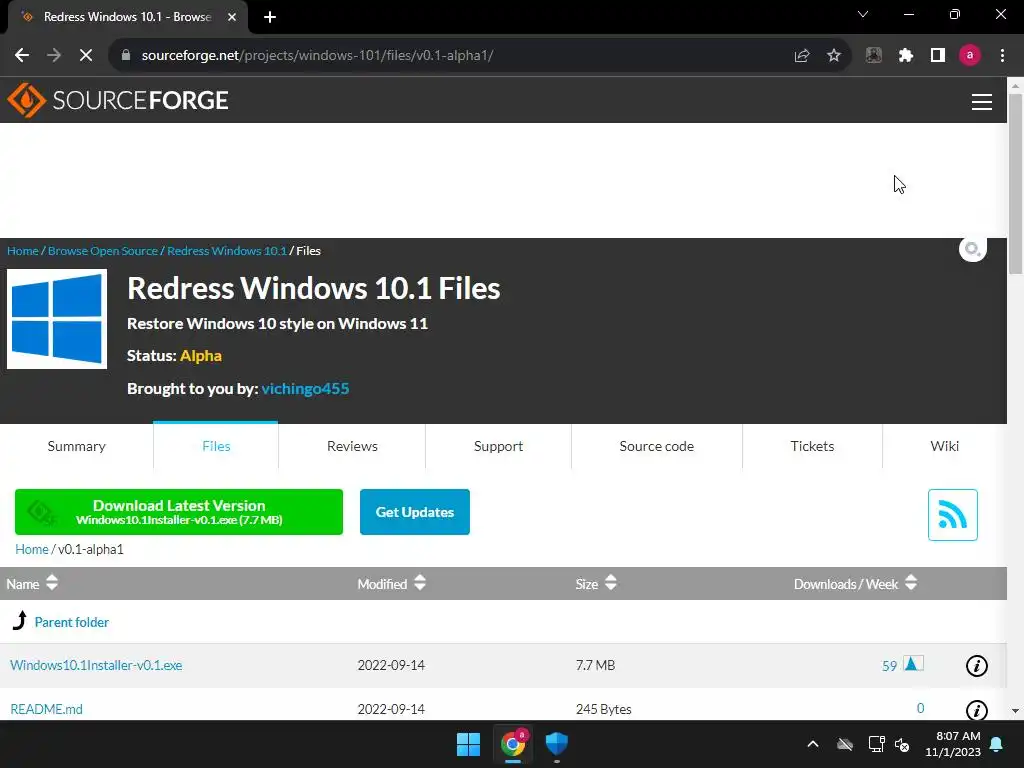This screenshot has height=768, width=1024.
Task: Click the page vertical scrollbar thumb
Action: (x=1015, y=183)
